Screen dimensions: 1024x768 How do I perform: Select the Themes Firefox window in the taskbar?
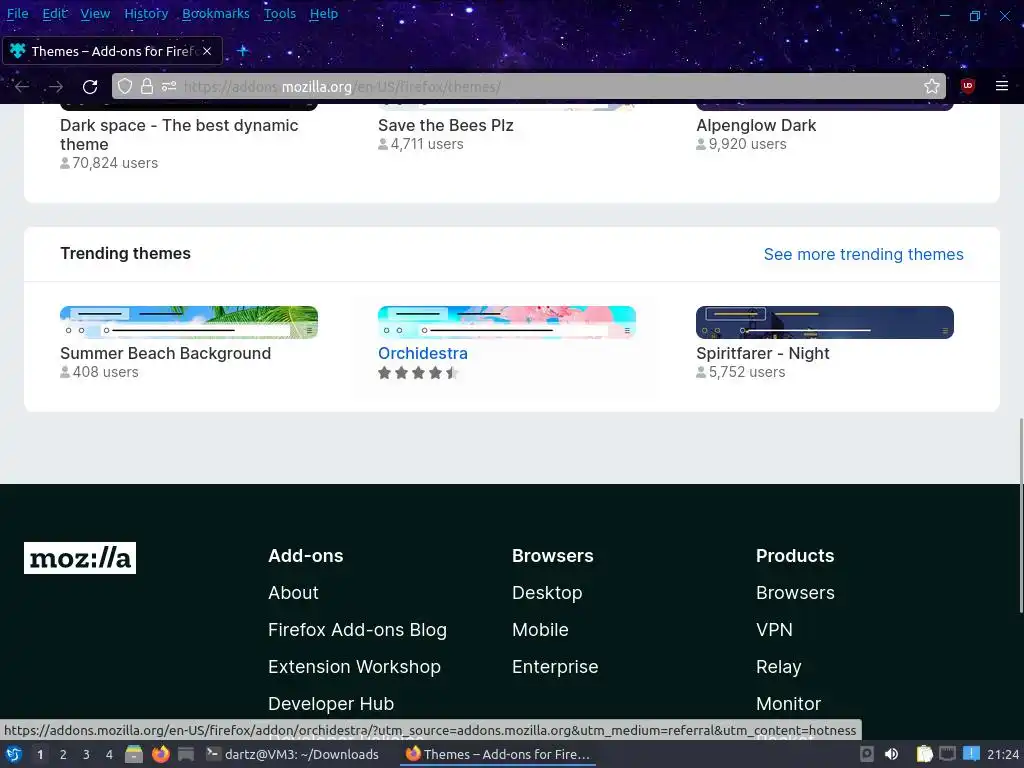(x=498, y=754)
